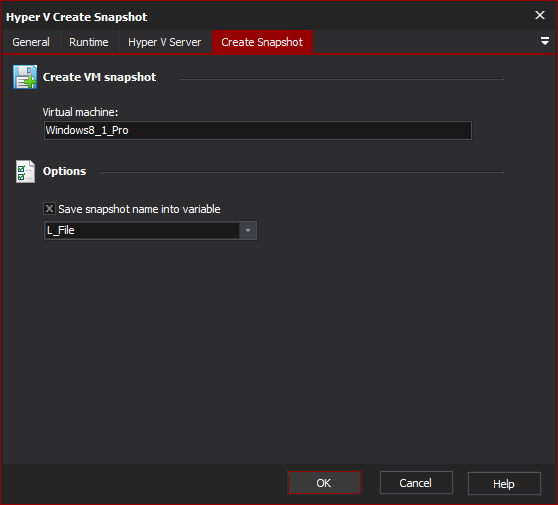Open the Runtime tab

coord(89,42)
